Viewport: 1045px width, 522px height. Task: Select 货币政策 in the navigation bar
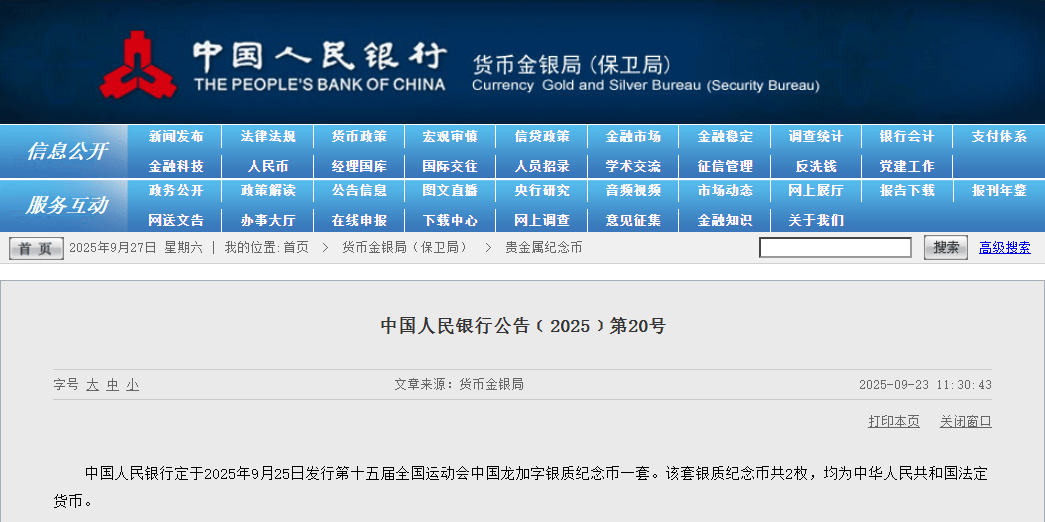pos(359,137)
